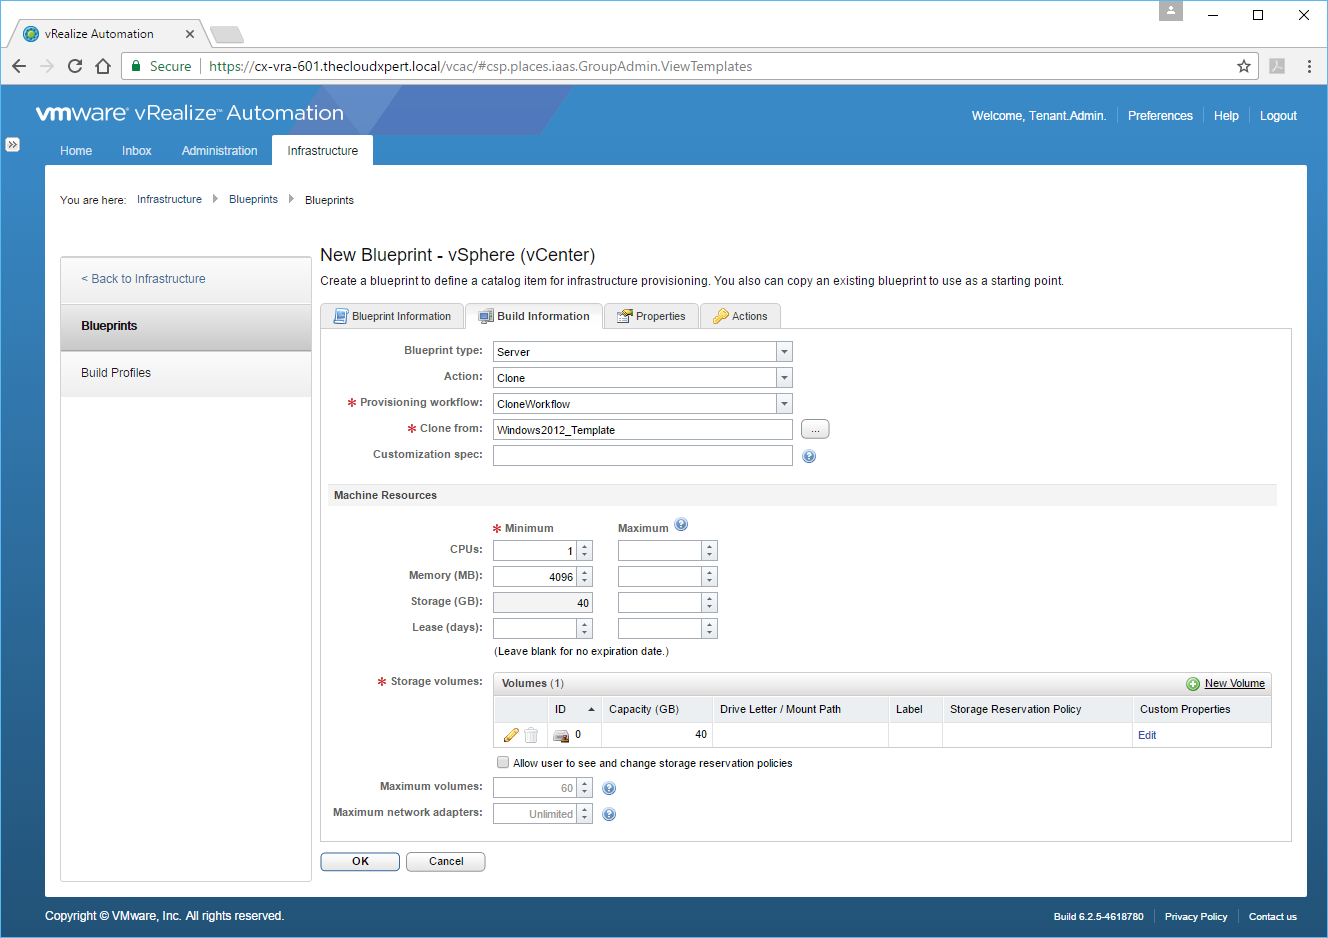
Task: Open the Blueprint type dropdown
Action: pos(784,352)
